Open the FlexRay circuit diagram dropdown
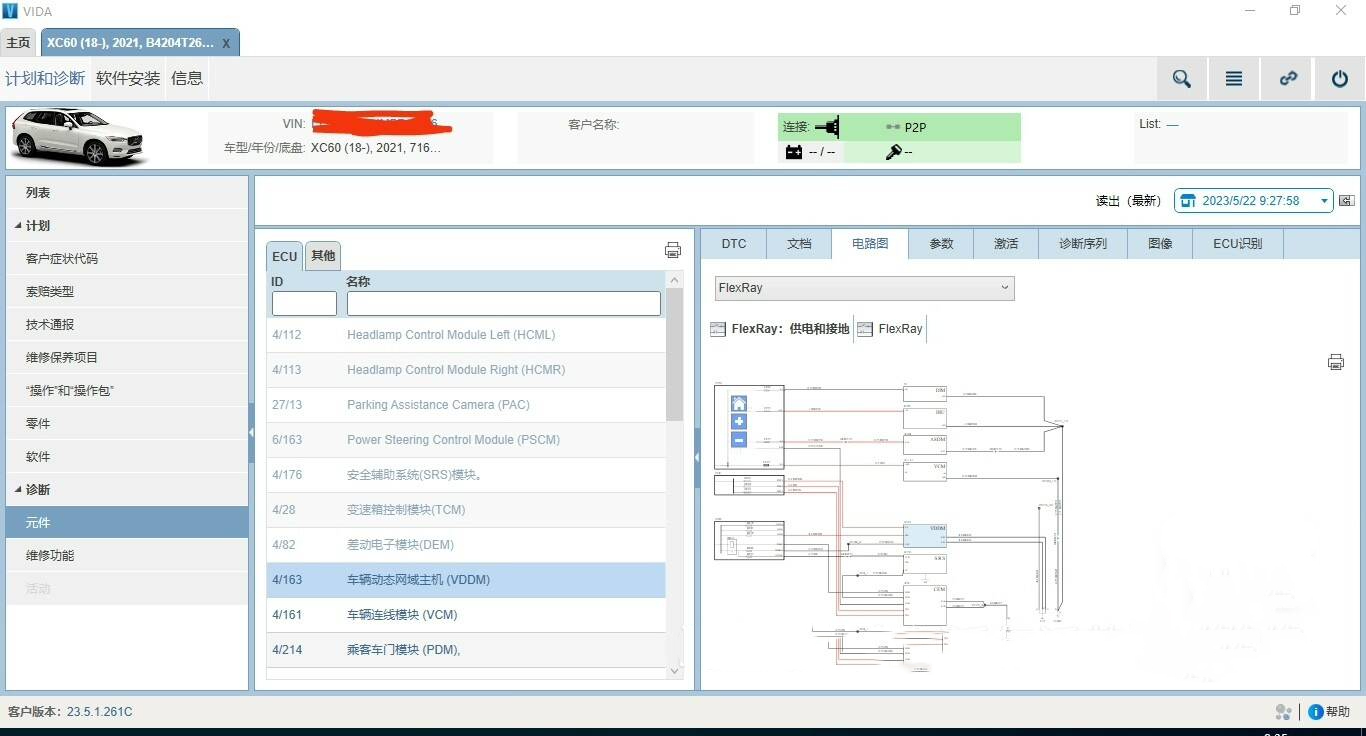1366x736 pixels. coord(864,288)
